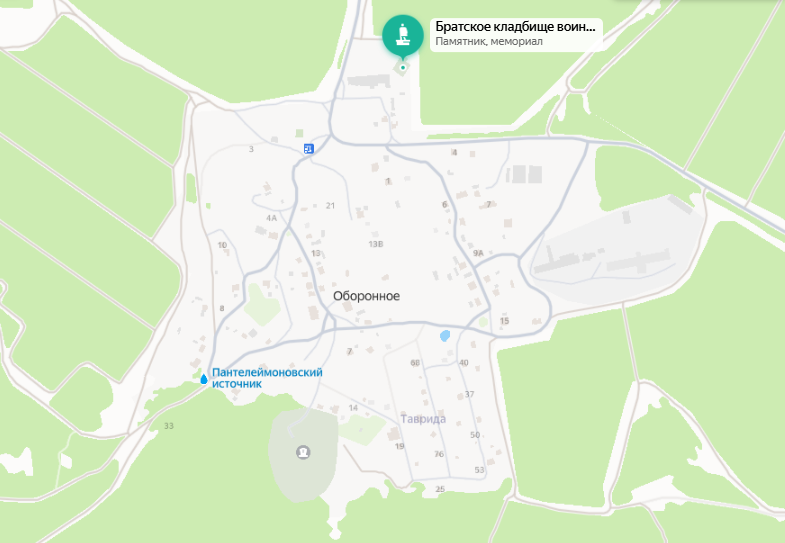Viewport: 785px width, 543px height.
Task: Select house number 33 near forest road
Action: coord(169,426)
